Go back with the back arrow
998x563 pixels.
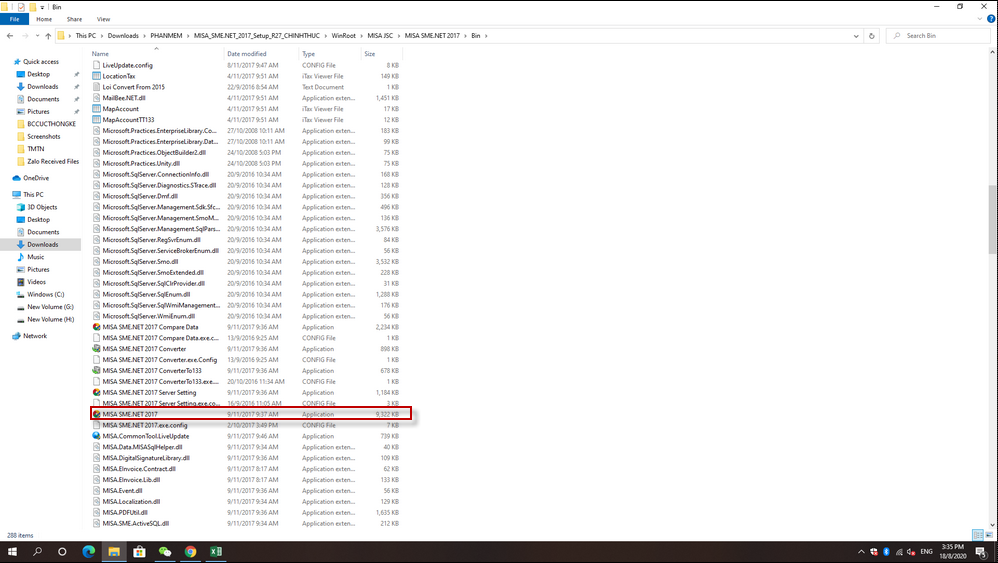coord(10,36)
